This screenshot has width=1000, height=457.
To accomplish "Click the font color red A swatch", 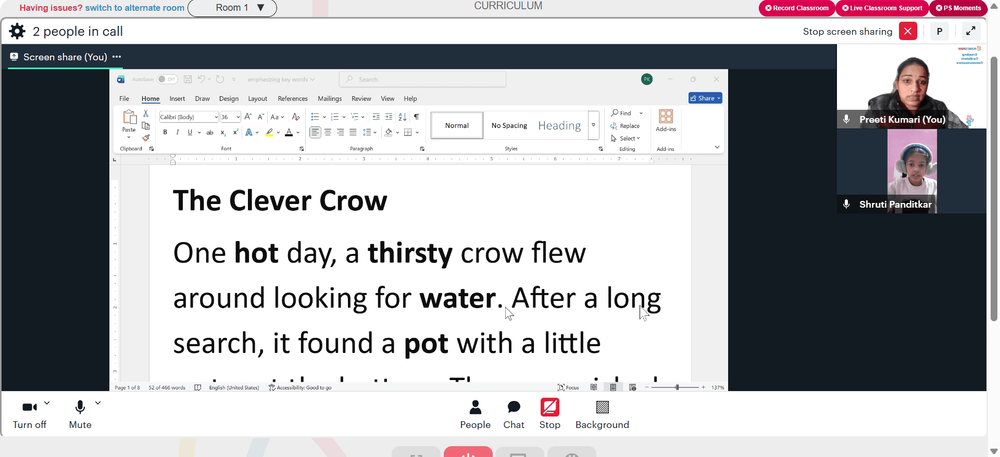I will (x=289, y=133).
